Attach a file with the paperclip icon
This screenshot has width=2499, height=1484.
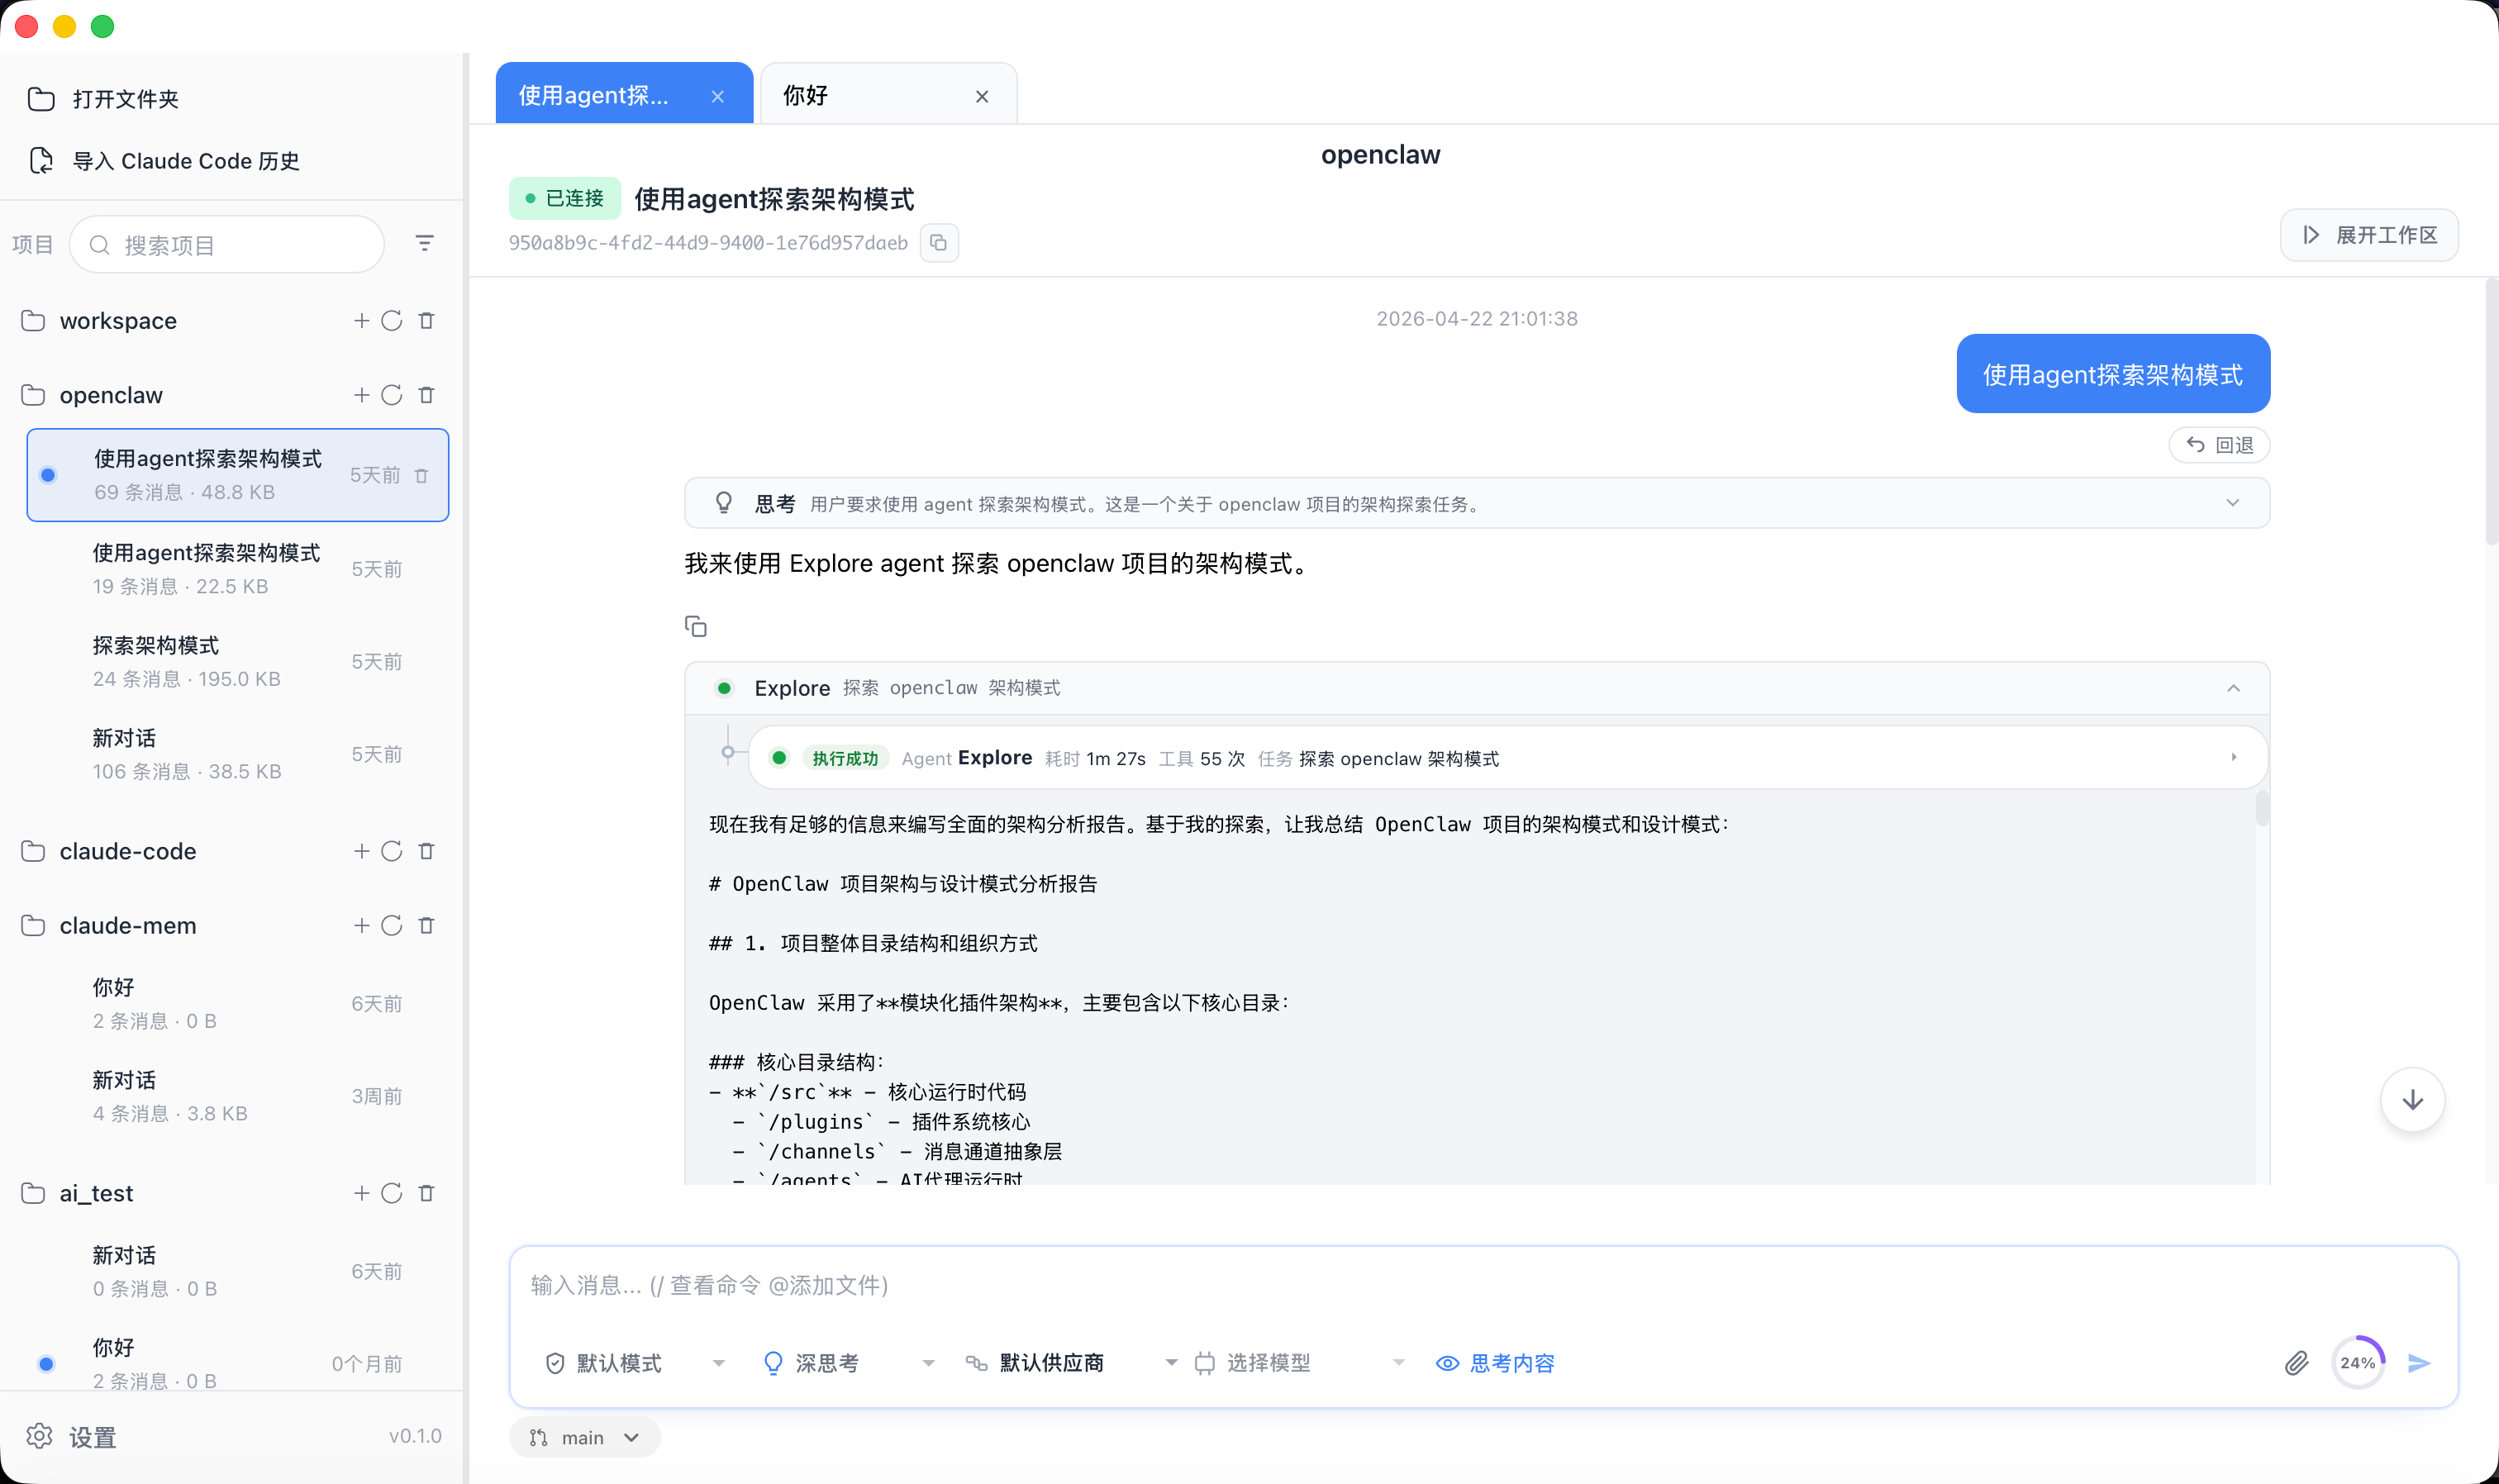[x=2296, y=1362]
